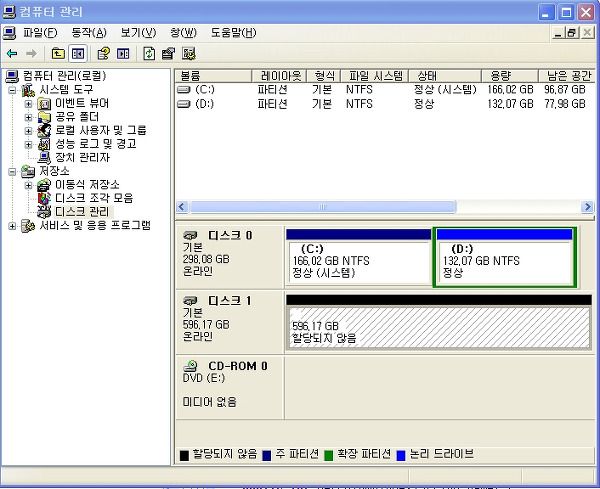Image resolution: width=600 pixels, height=489 pixels.
Task: Click the action pane toggle icon beside Properties
Action: click(x=123, y=54)
